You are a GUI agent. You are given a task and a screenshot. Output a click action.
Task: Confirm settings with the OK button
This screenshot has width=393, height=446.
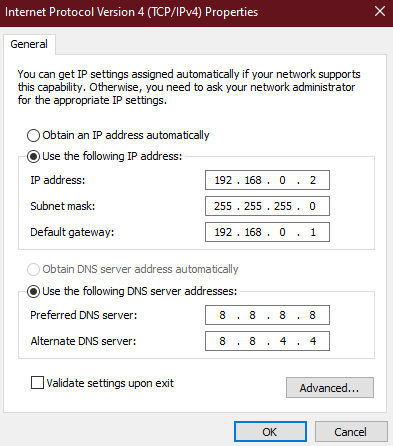270,432
